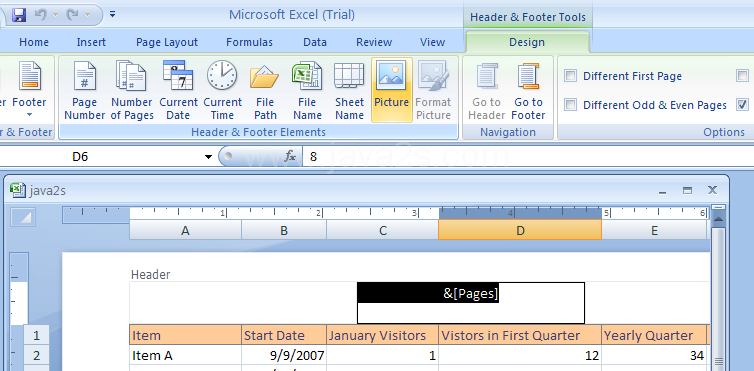Toggle the unchecked checkbox right of Different First Page
Screen dimensions: 754x371
point(742,76)
